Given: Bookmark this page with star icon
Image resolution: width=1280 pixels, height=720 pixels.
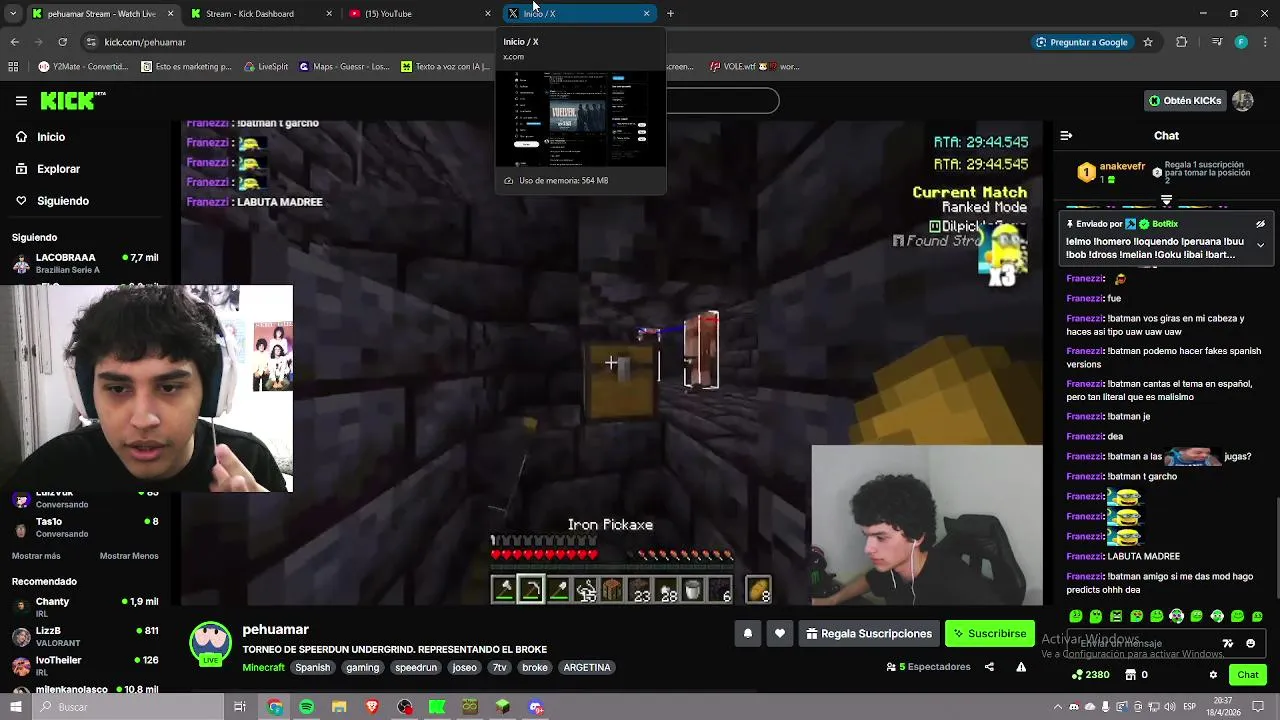Looking at the screenshot, I should (x=1148, y=42).
